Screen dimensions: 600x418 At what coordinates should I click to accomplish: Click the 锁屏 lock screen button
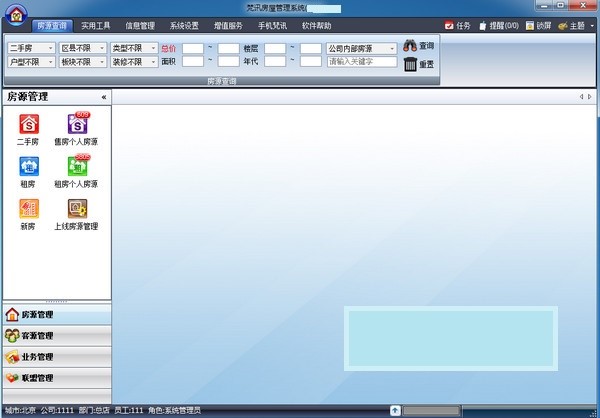pyautogui.click(x=535, y=25)
